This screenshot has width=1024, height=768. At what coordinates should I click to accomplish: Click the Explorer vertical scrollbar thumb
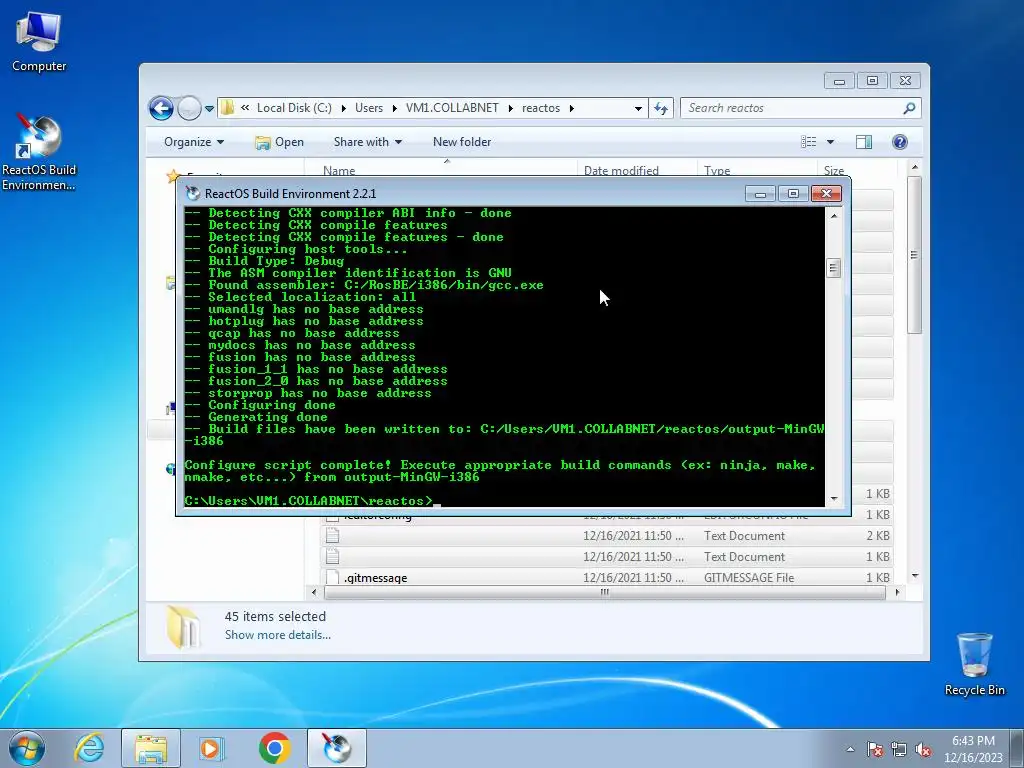(914, 255)
